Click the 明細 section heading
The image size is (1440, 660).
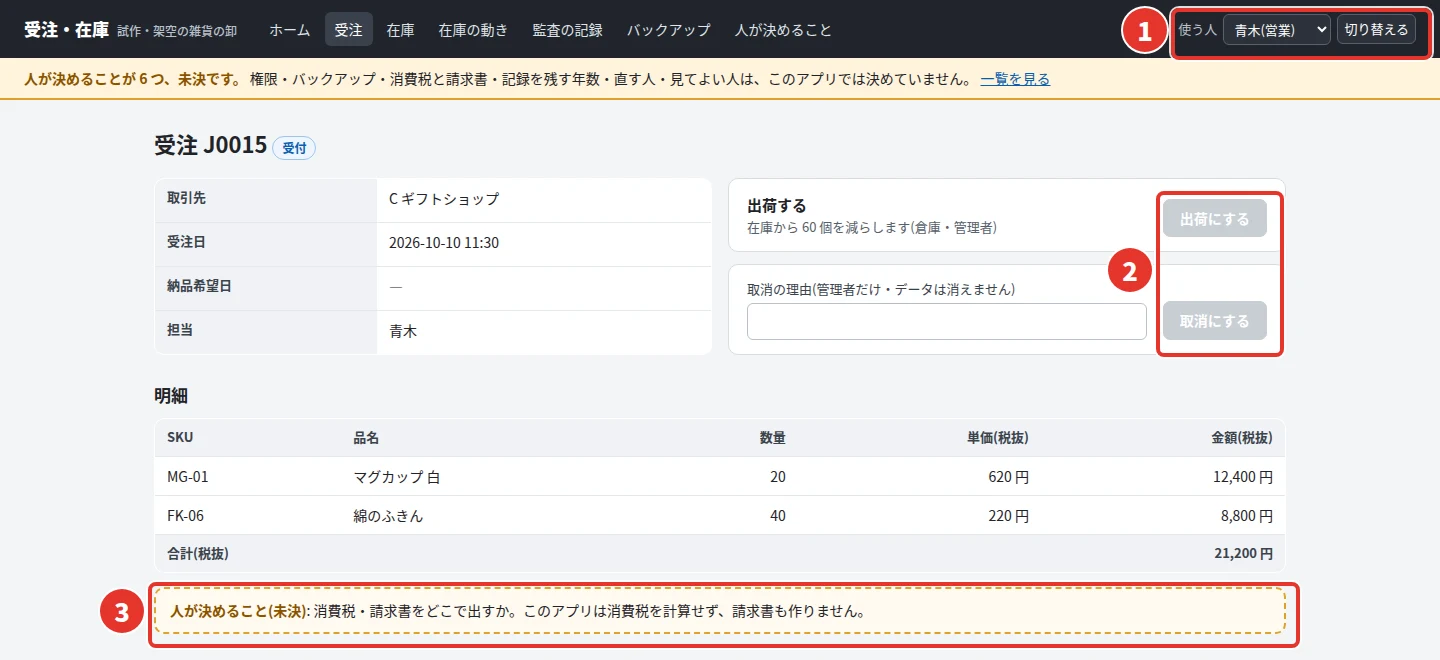coord(171,396)
